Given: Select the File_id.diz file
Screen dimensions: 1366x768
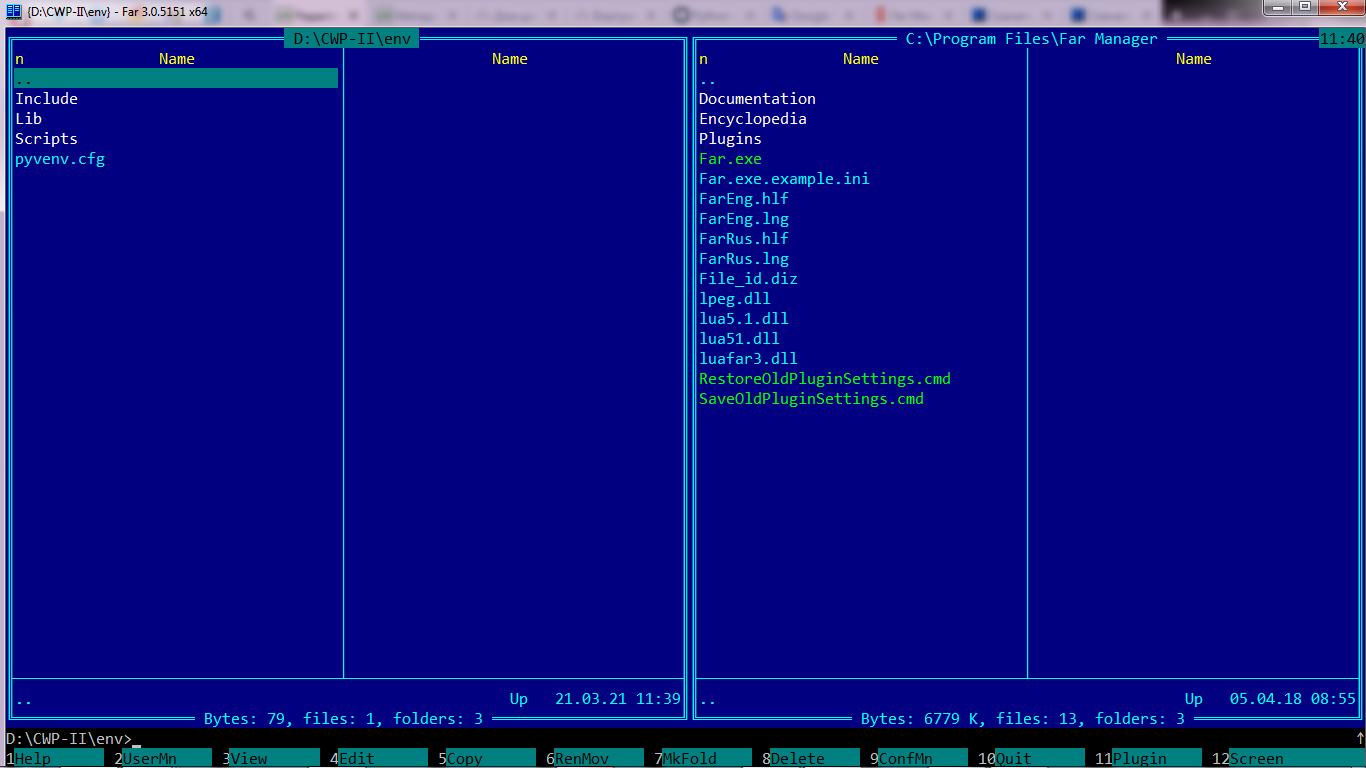Looking at the screenshot, I should (x=748, y=279).
